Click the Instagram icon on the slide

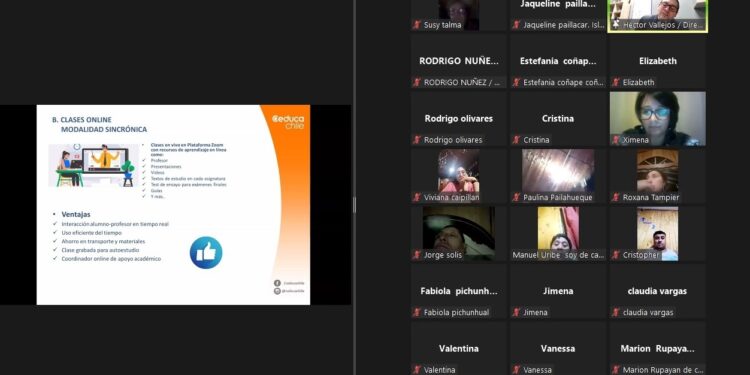coord(277,291)
